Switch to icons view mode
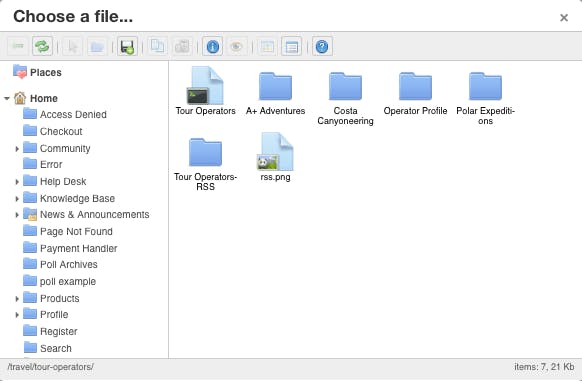The height and width of the screenshot is (381, 582). click(x=267, y=46)
